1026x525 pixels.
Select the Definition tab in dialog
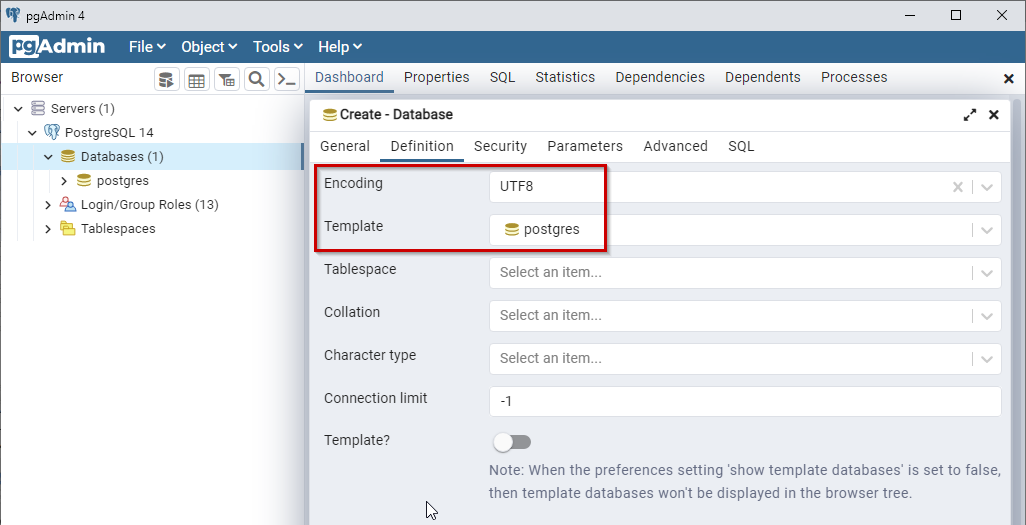[x=422, y=146]
